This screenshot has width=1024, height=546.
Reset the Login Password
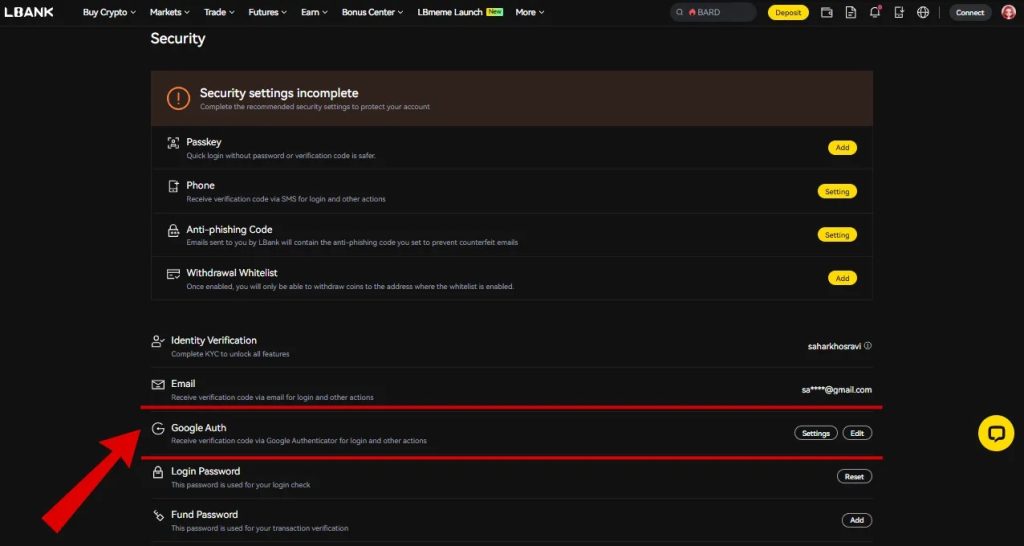(x=854, y=477)
